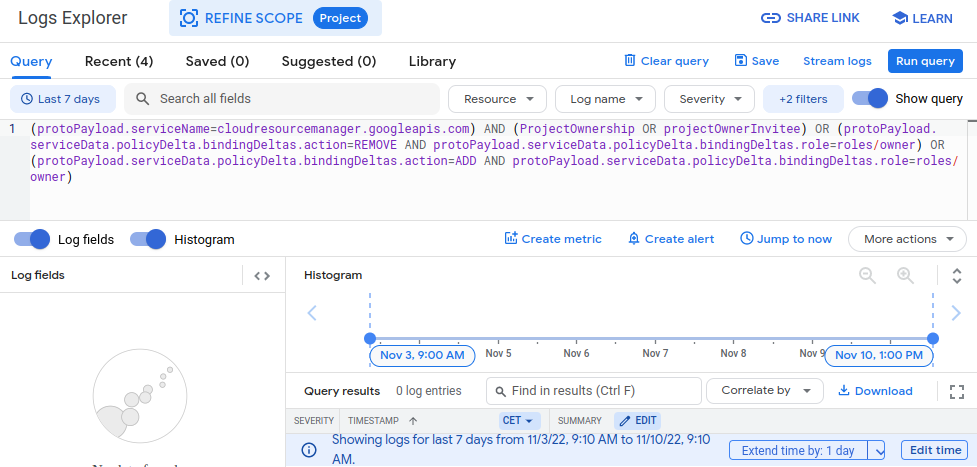This screenshot has width=977, height=467.
Task: Click the histogram zoom out icon
Action: point(867,275)
